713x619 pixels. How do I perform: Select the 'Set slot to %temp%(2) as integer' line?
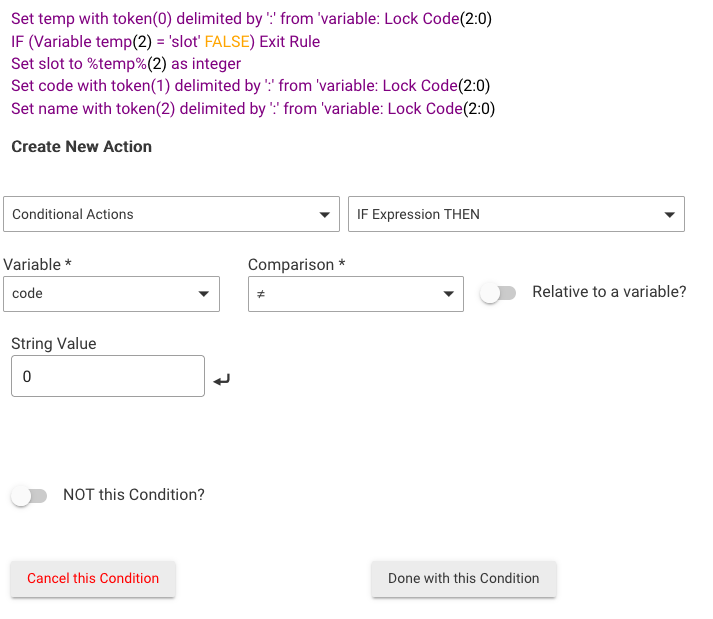(126, 64)
